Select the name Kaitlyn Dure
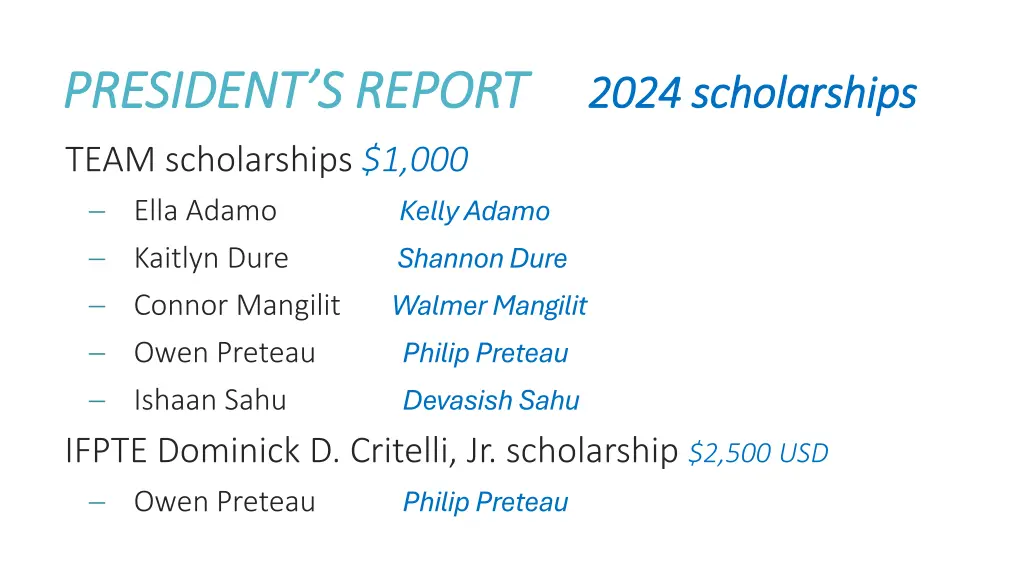The width and height of the screenshot is (1024, 576). 211,259
